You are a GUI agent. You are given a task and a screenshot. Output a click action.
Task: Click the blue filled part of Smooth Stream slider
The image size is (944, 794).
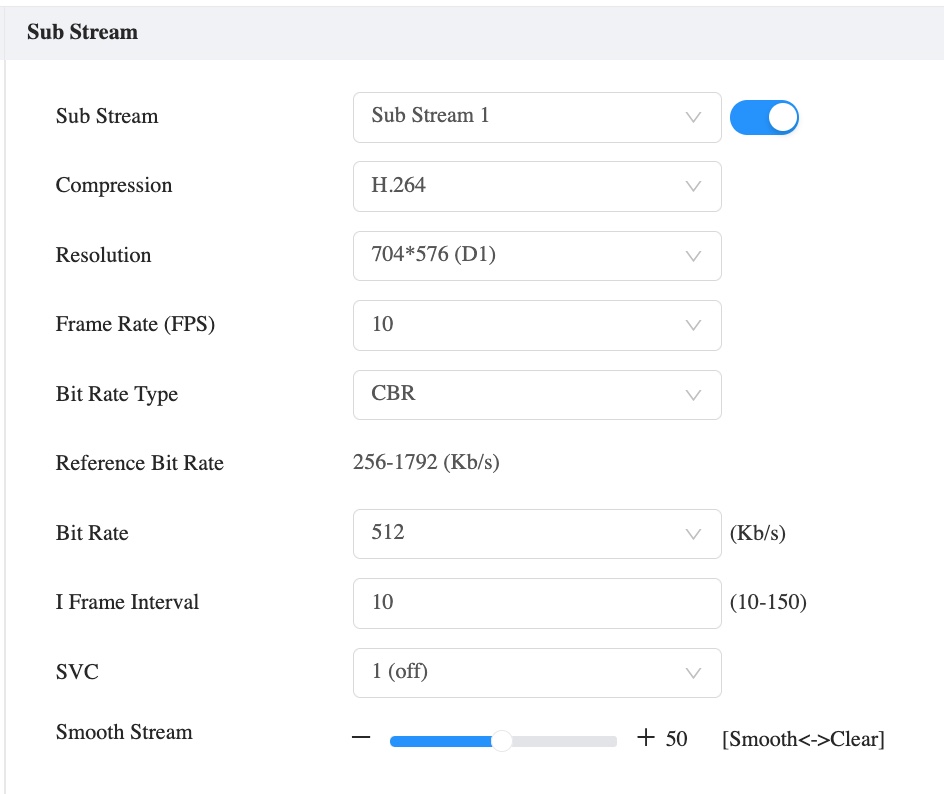coord(440,740)
